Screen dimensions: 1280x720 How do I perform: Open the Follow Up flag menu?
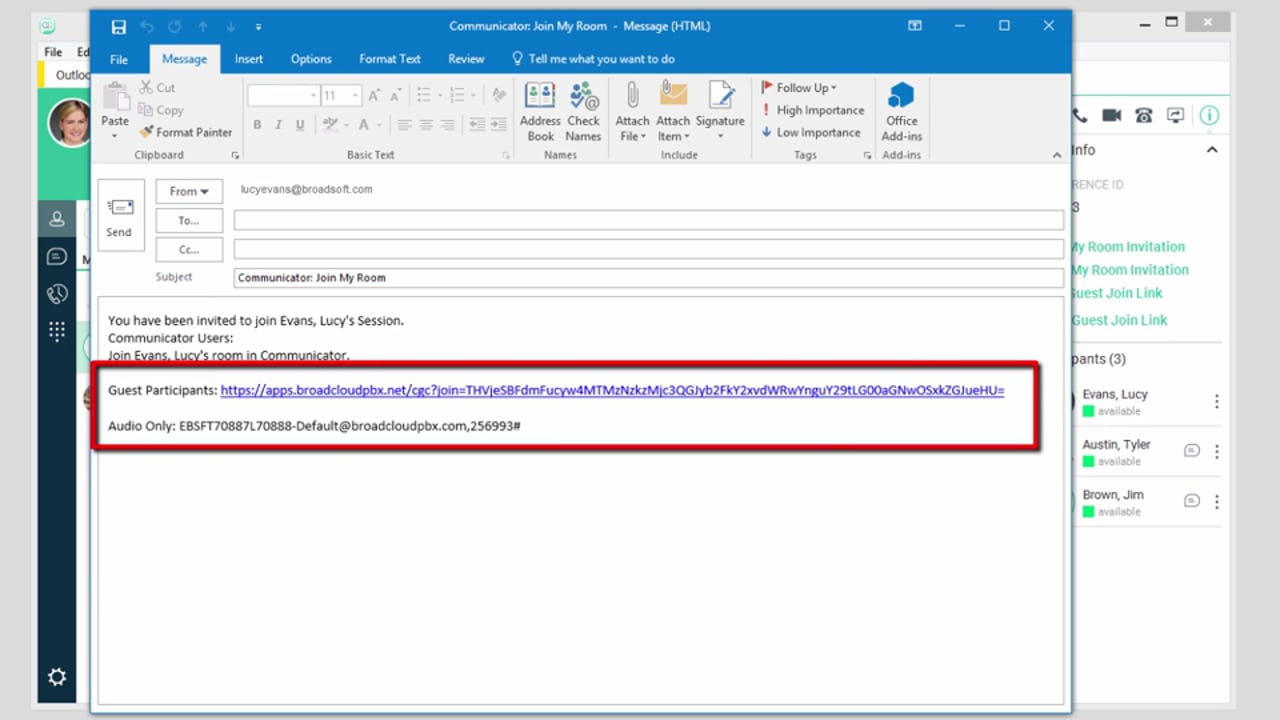click(799, 88)
